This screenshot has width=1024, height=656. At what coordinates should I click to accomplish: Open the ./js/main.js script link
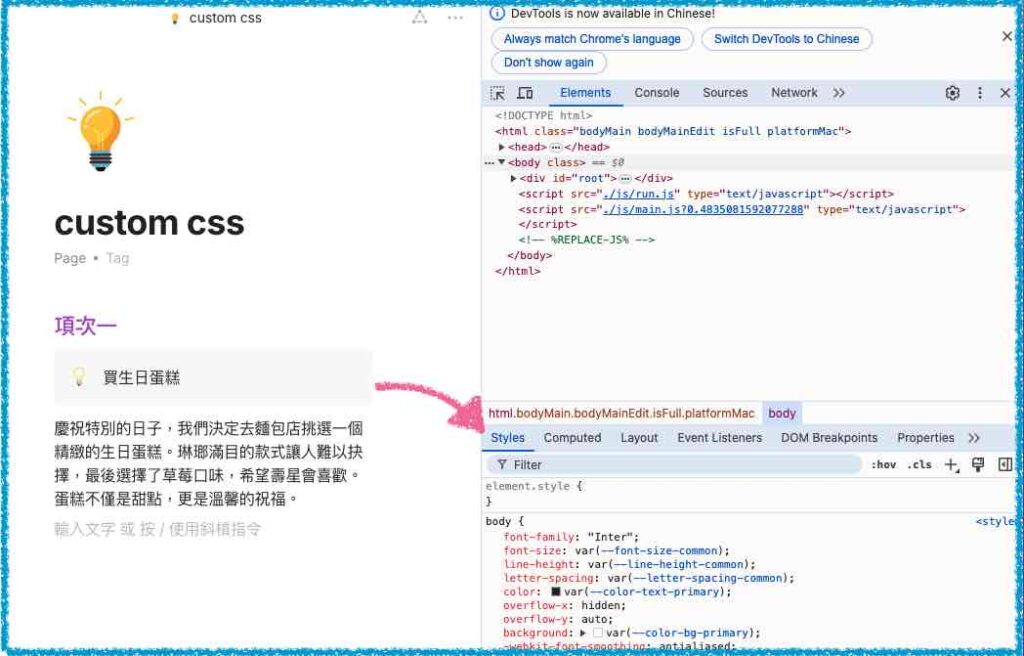(x=703, y=209)
